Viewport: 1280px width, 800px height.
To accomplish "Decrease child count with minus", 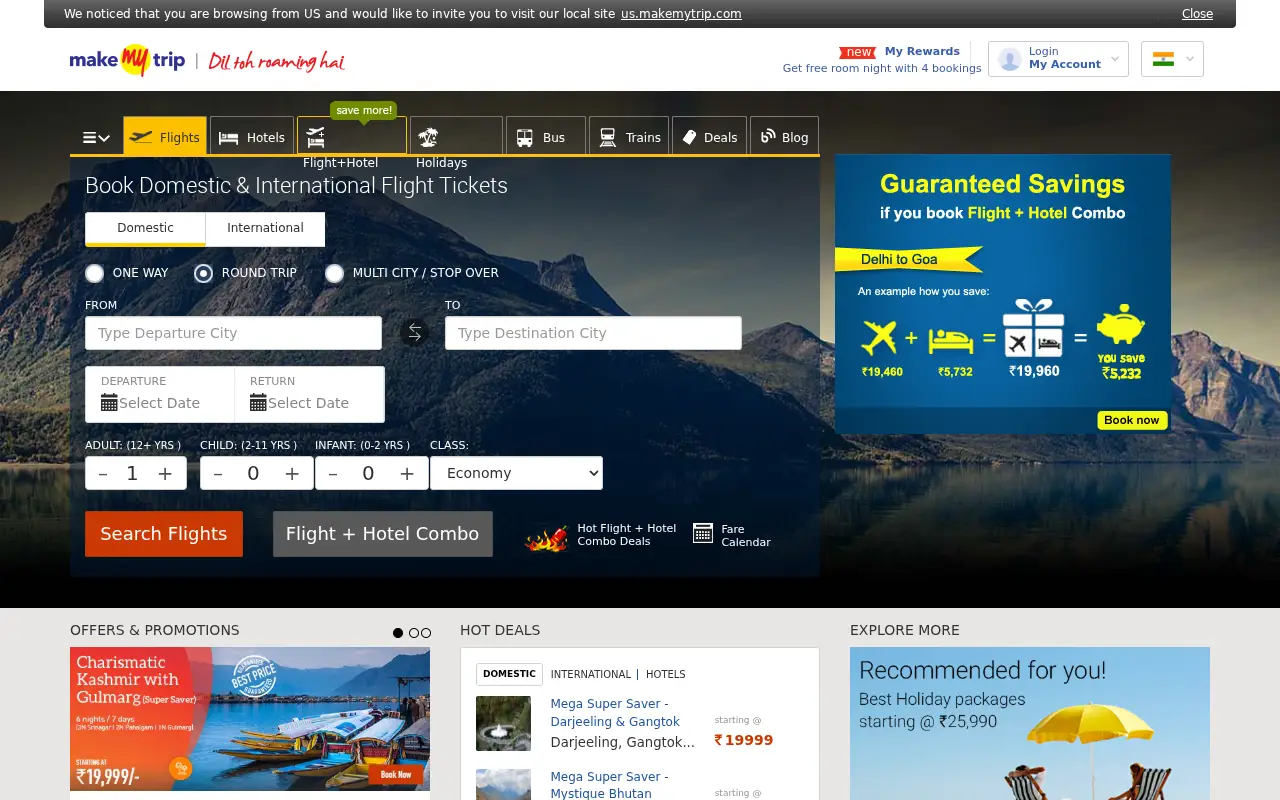I will coord(218,474).
